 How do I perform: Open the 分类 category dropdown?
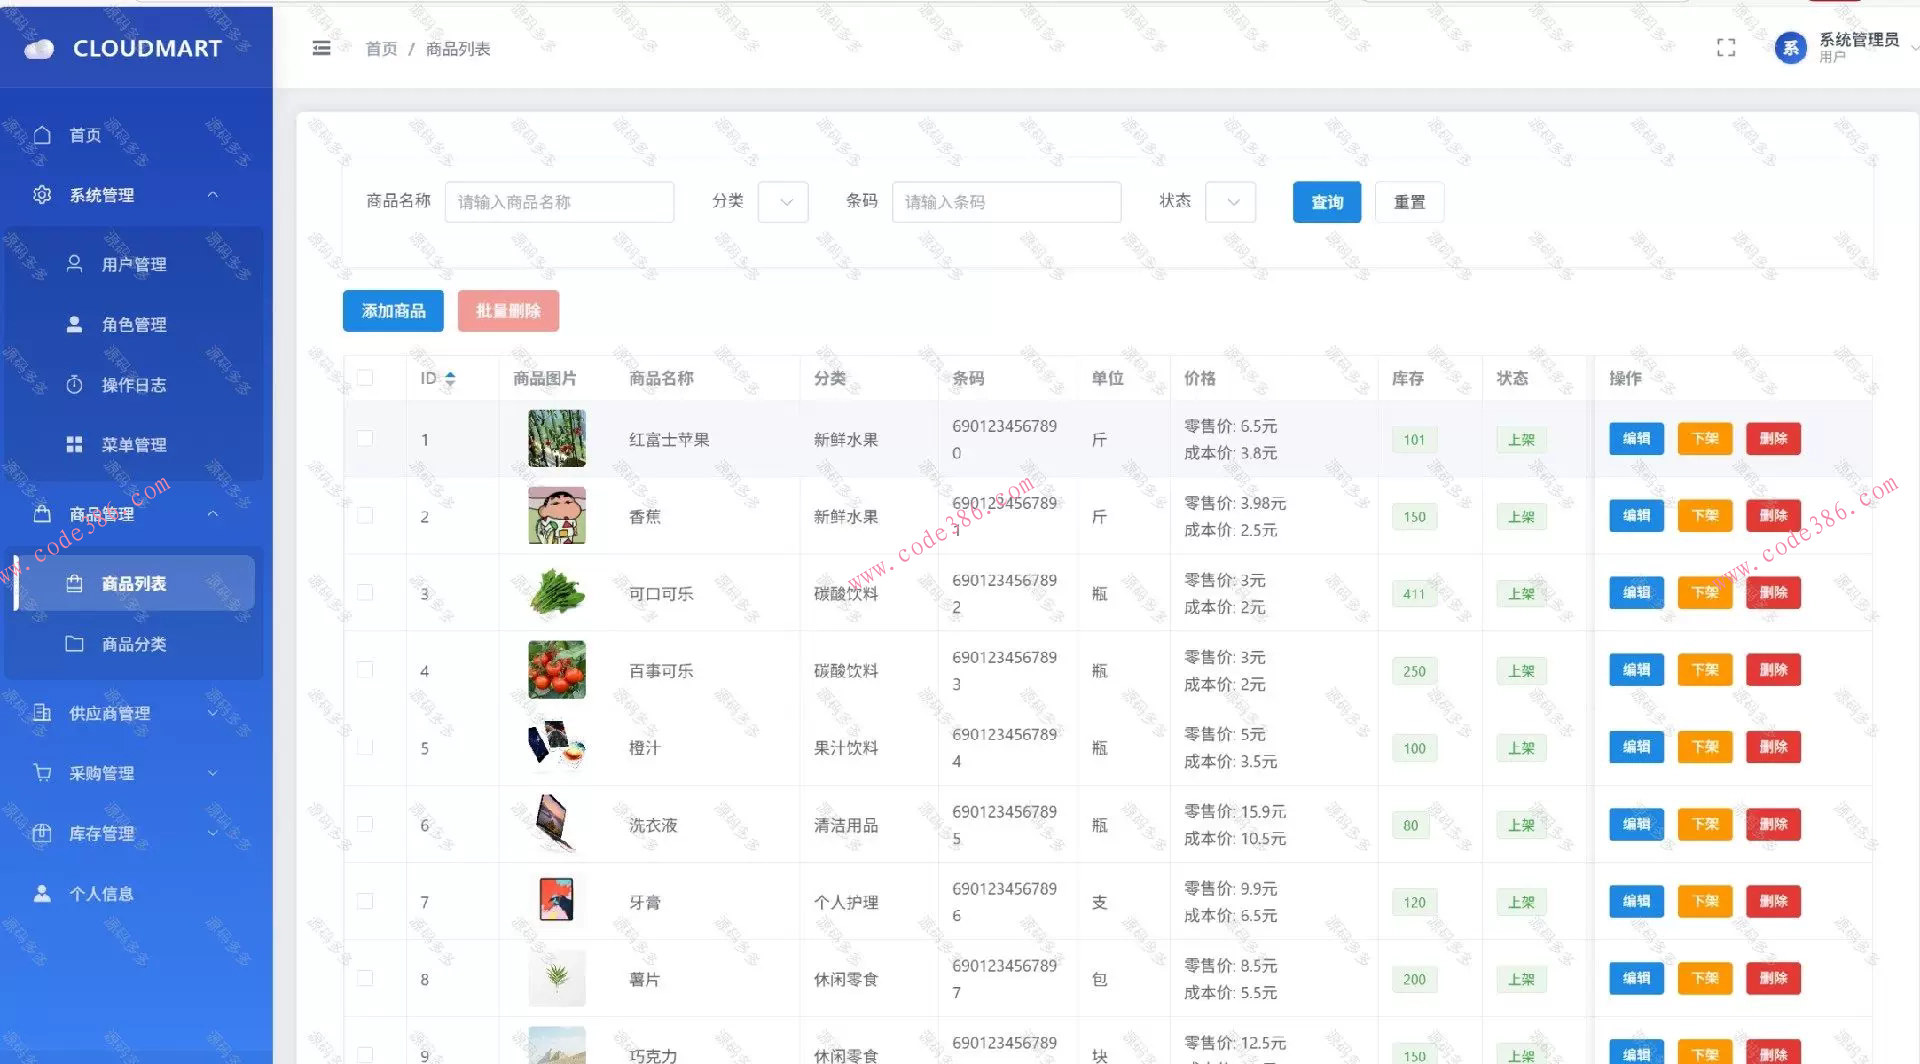[x=782, y=201]
